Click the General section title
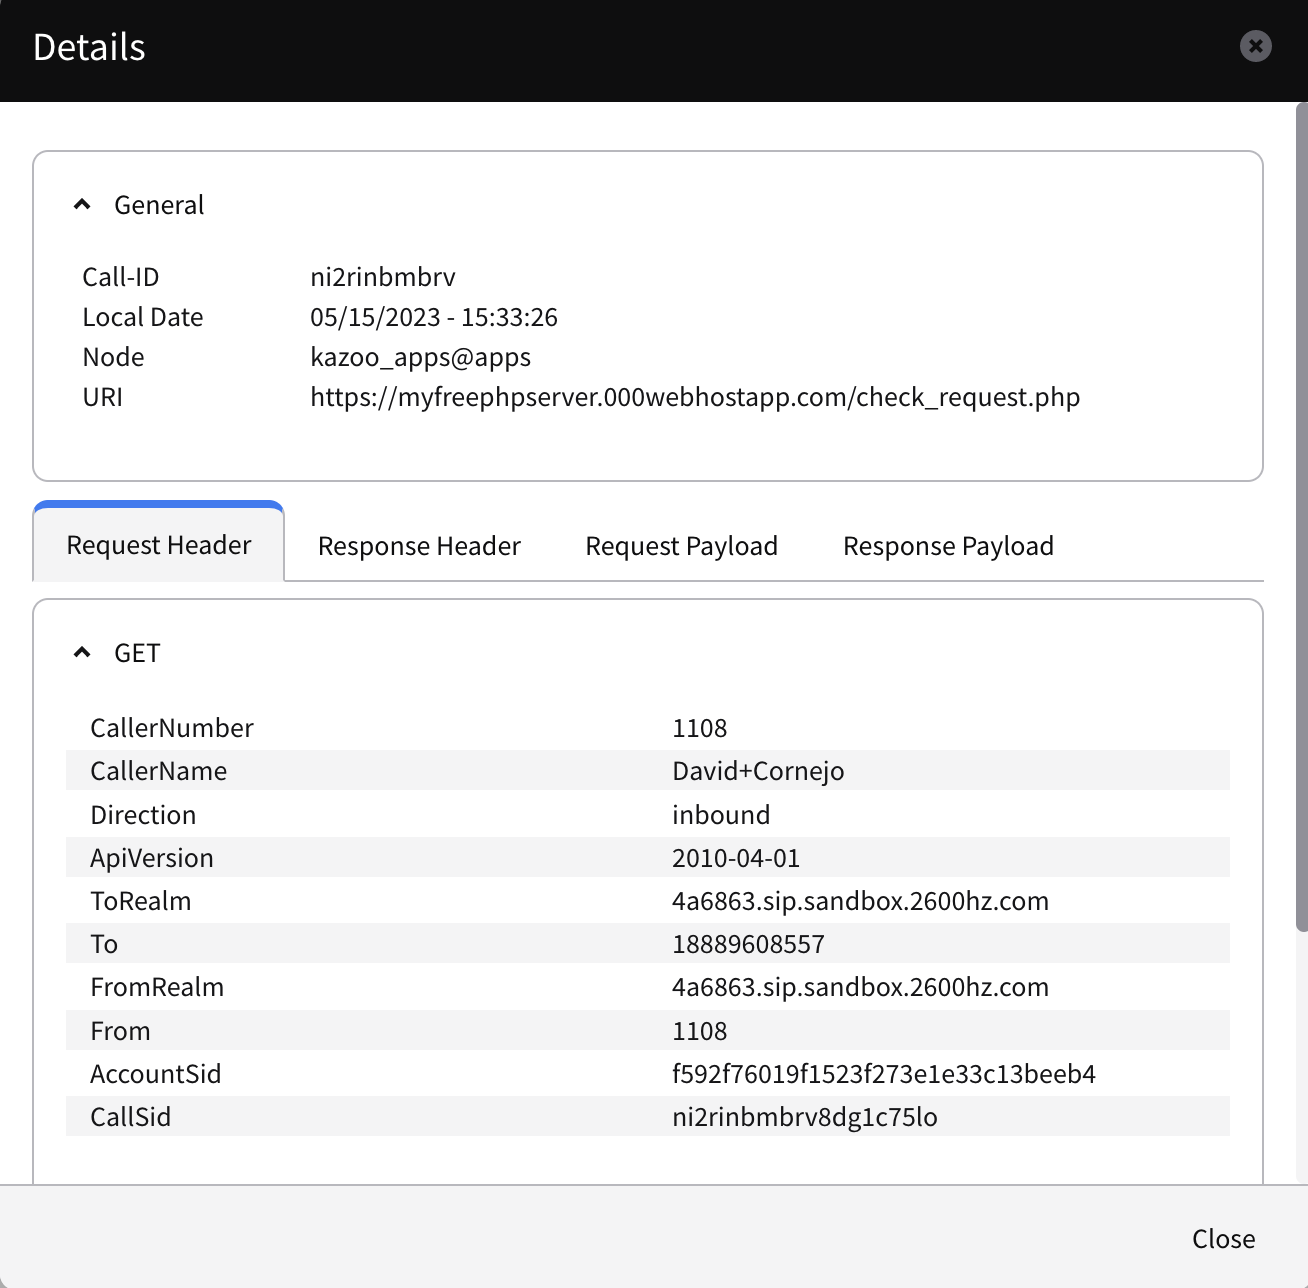This screenshot has width=1308, height=1288. 159,205
